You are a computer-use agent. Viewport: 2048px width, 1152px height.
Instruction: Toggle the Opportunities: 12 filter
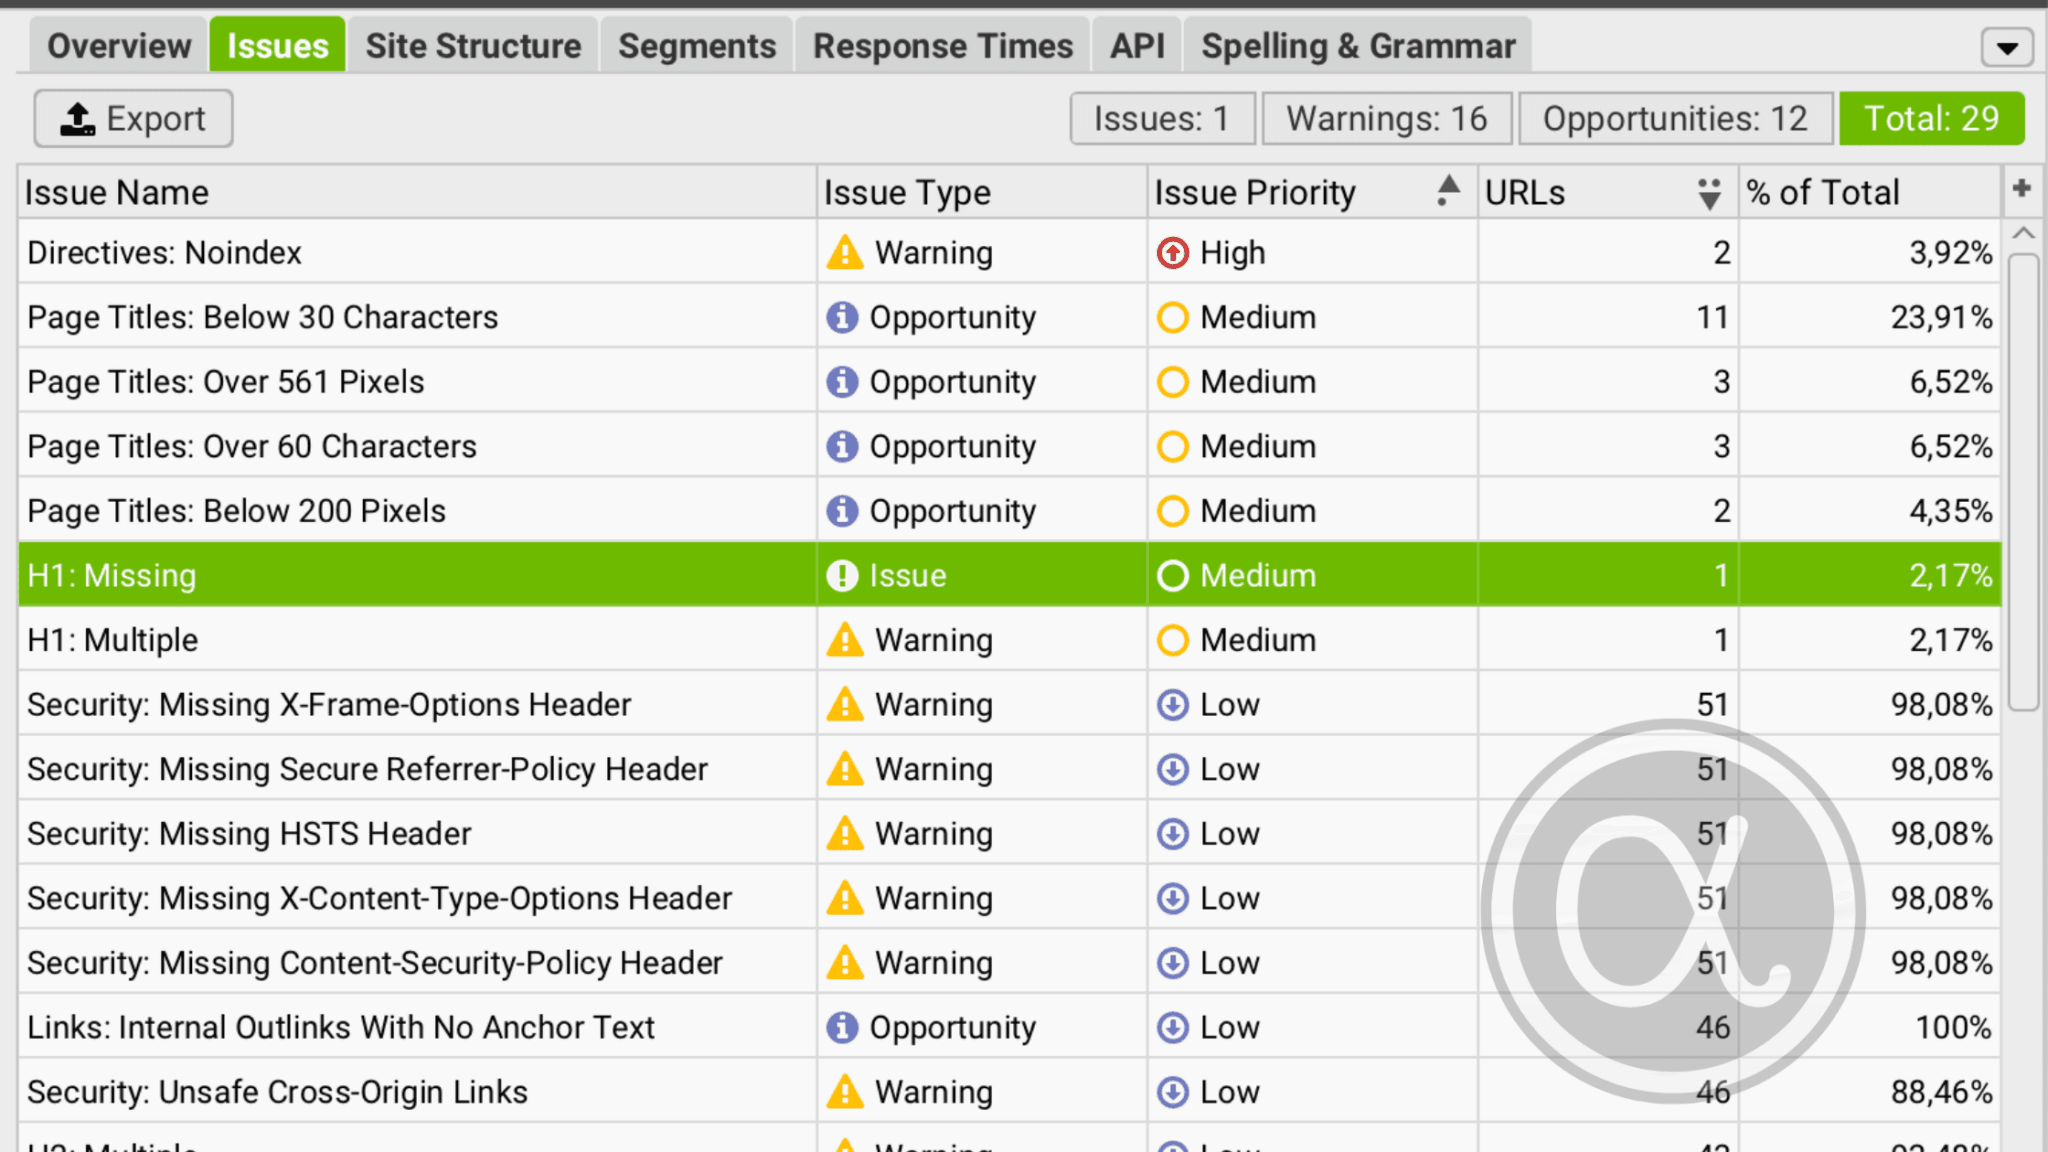tap(1675, 118)
